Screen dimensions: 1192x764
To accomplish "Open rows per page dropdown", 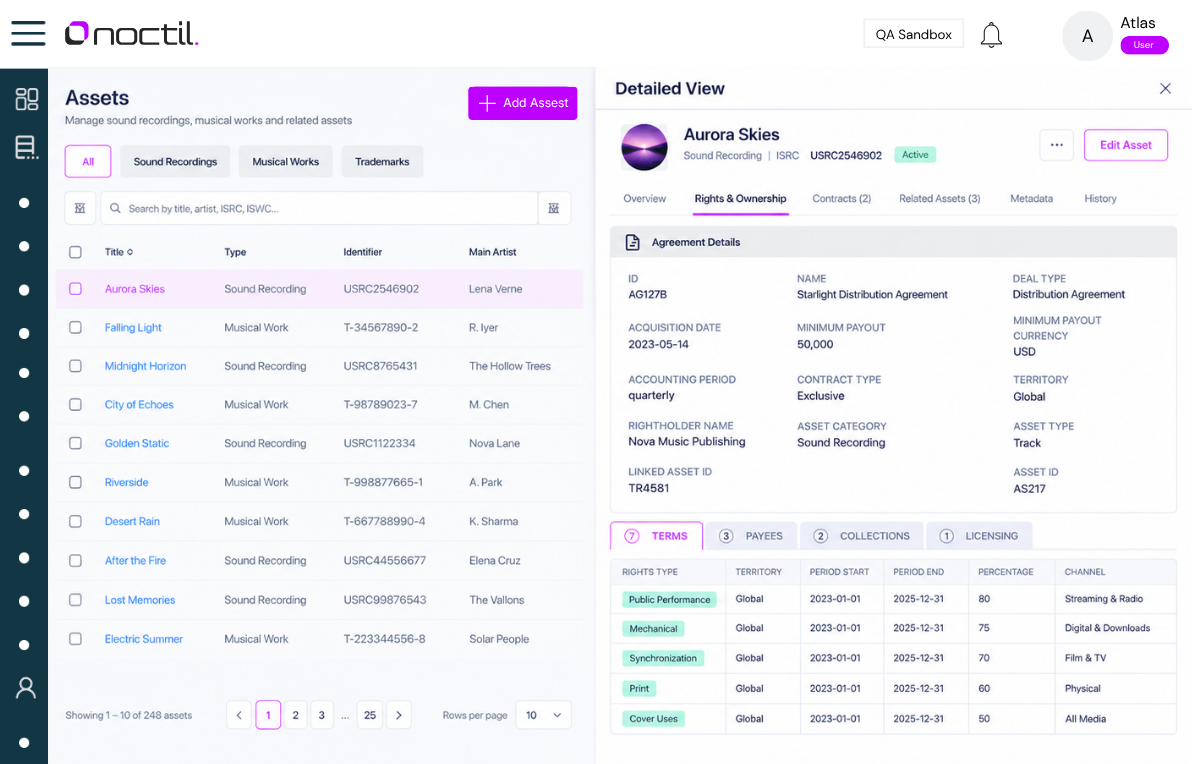I will point(544,715).
